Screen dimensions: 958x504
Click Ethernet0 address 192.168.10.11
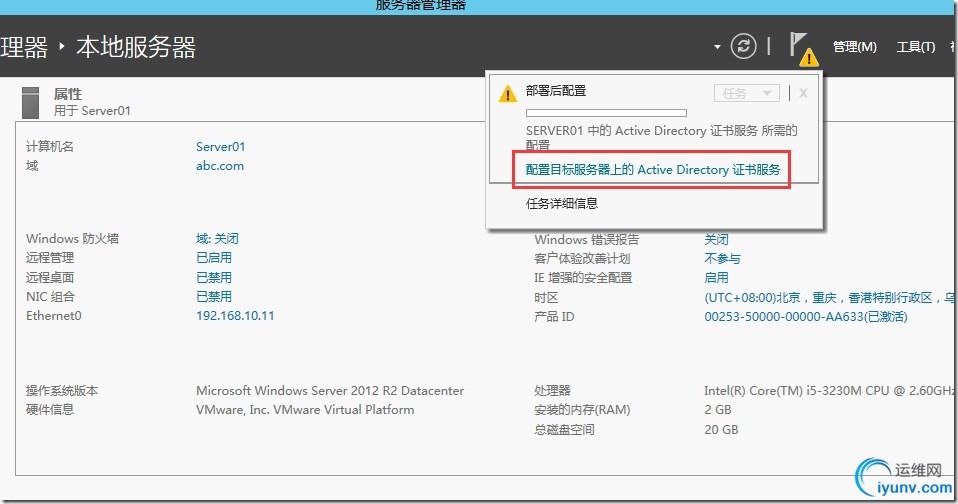pos(235,316)
